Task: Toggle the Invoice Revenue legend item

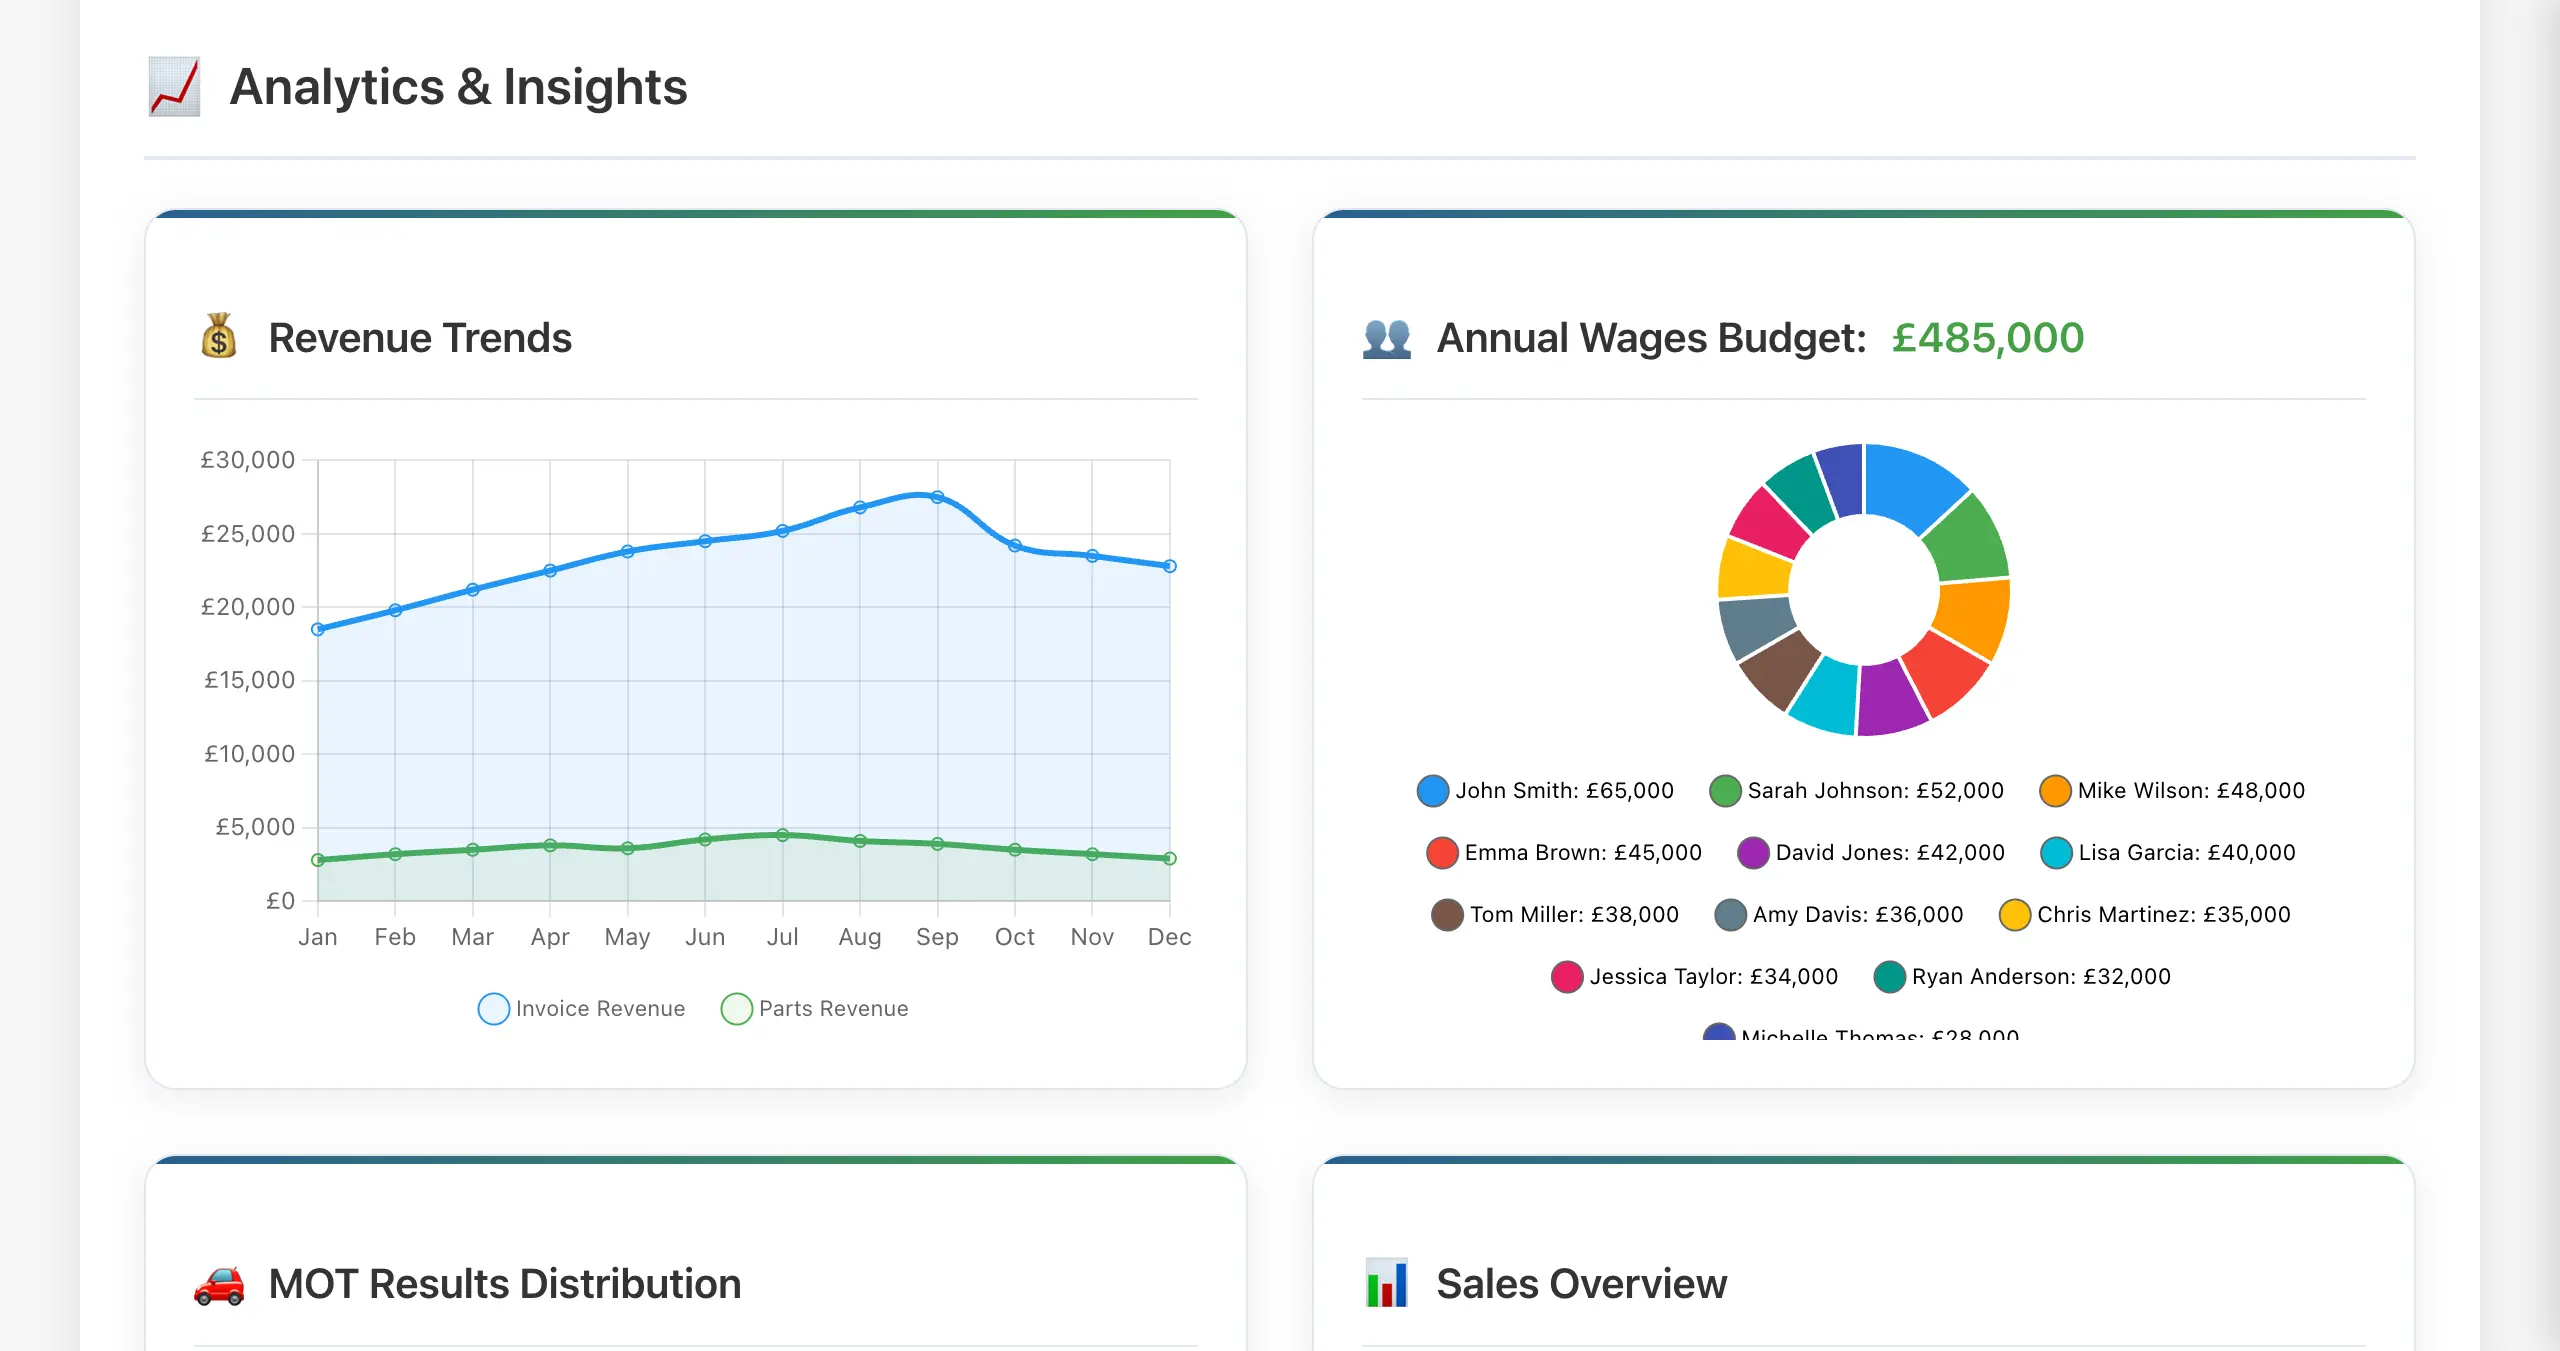Action: pos(581,1008)
